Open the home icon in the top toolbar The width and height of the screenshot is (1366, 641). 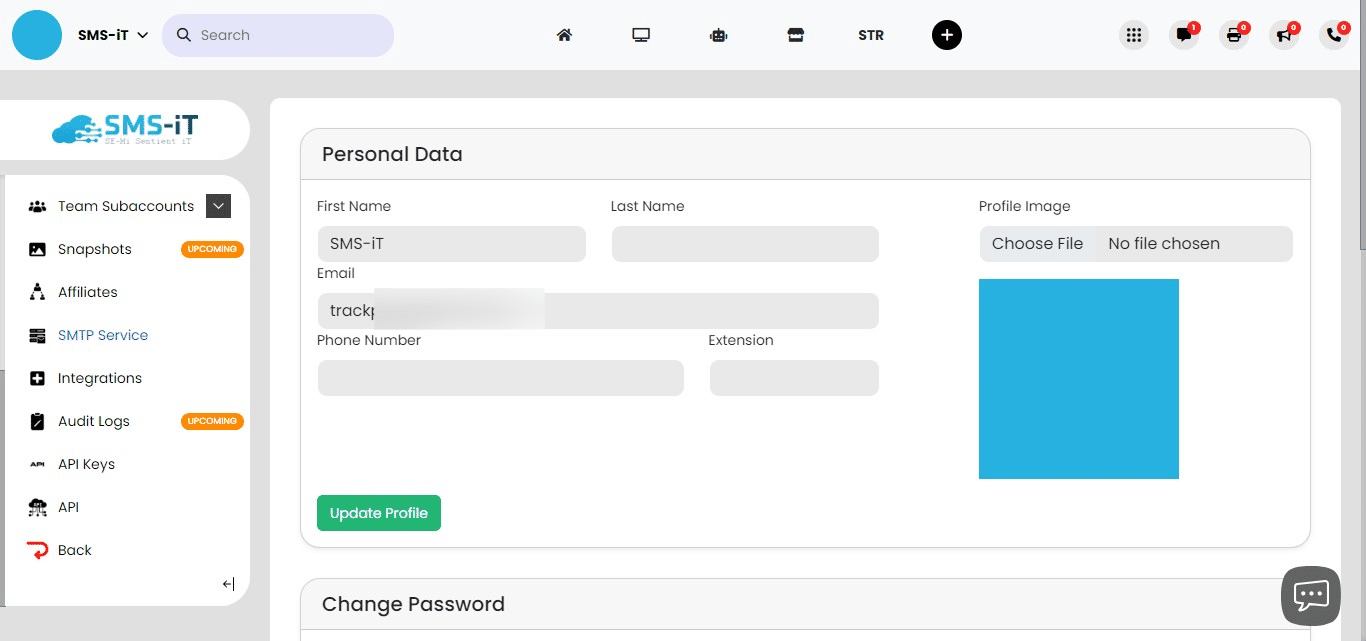564,34
